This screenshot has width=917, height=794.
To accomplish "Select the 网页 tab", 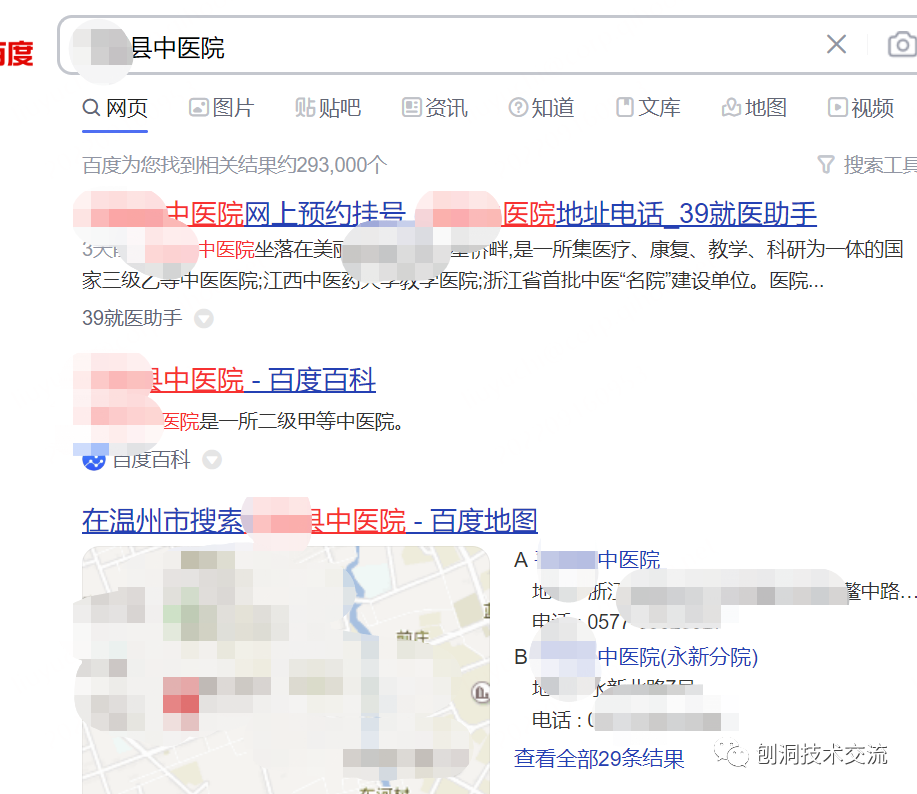I will click(115, 108).
